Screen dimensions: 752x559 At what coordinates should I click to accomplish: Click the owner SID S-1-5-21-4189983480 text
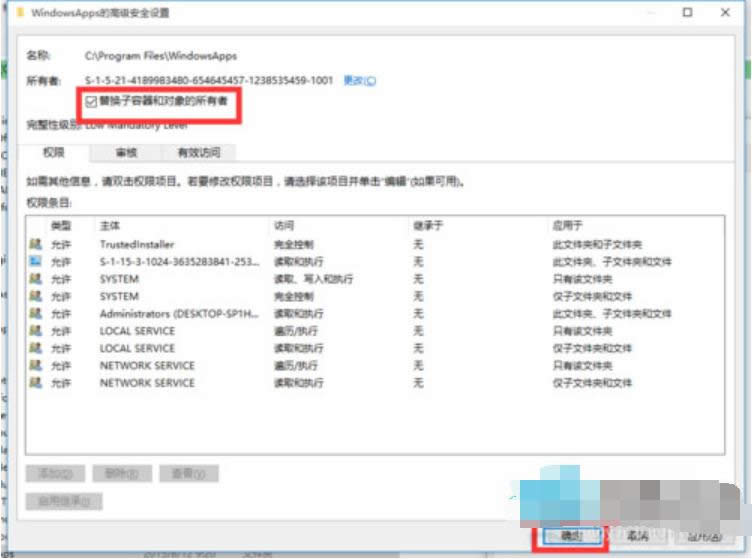pos(209,81)
